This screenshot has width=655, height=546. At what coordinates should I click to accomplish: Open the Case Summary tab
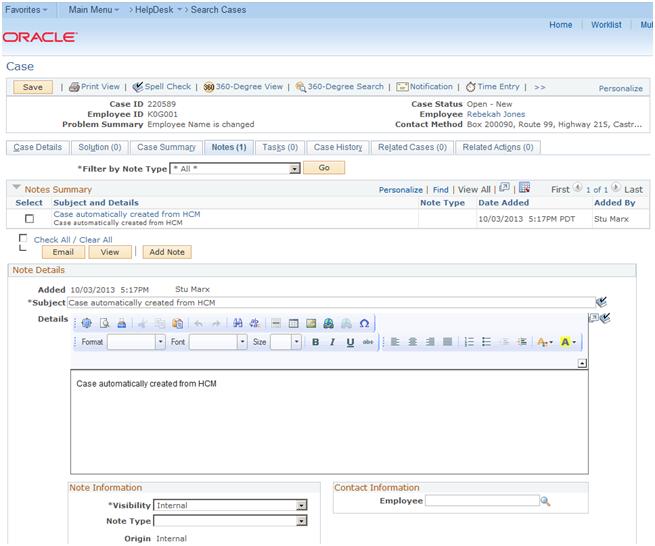click(166, 147)
